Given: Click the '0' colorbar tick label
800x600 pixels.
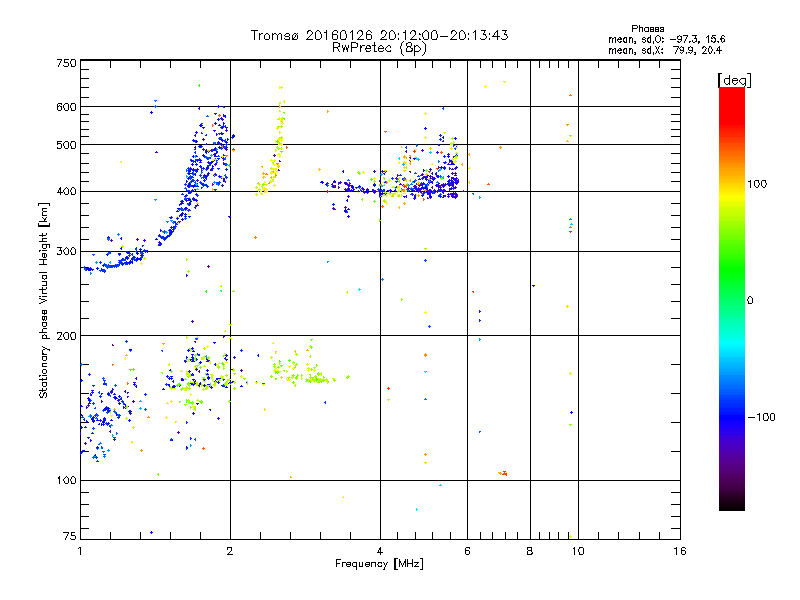Looking at the screenshot, I should pyautogui.click(x=750, y=301).
